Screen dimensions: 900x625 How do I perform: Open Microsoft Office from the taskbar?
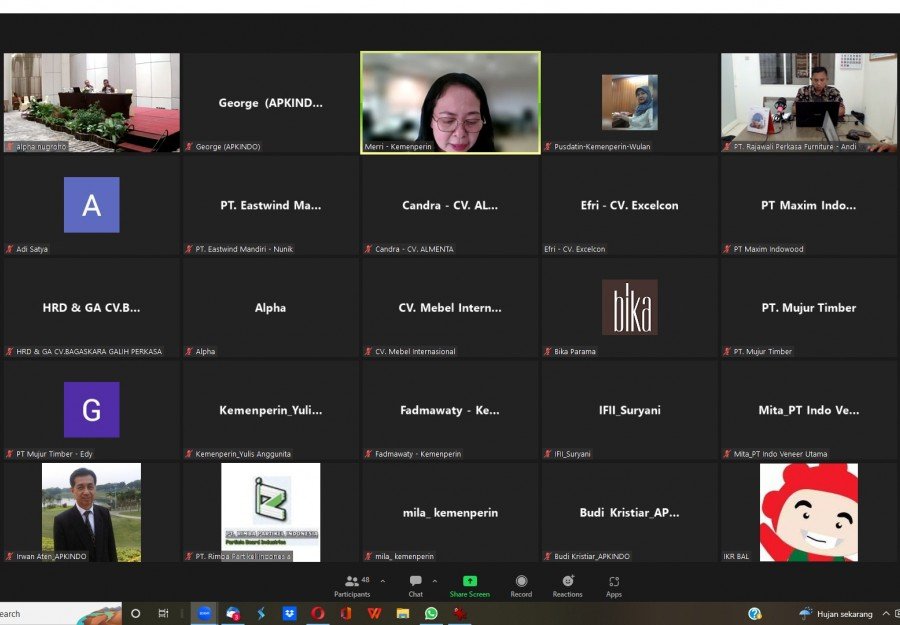coord(346,614)
